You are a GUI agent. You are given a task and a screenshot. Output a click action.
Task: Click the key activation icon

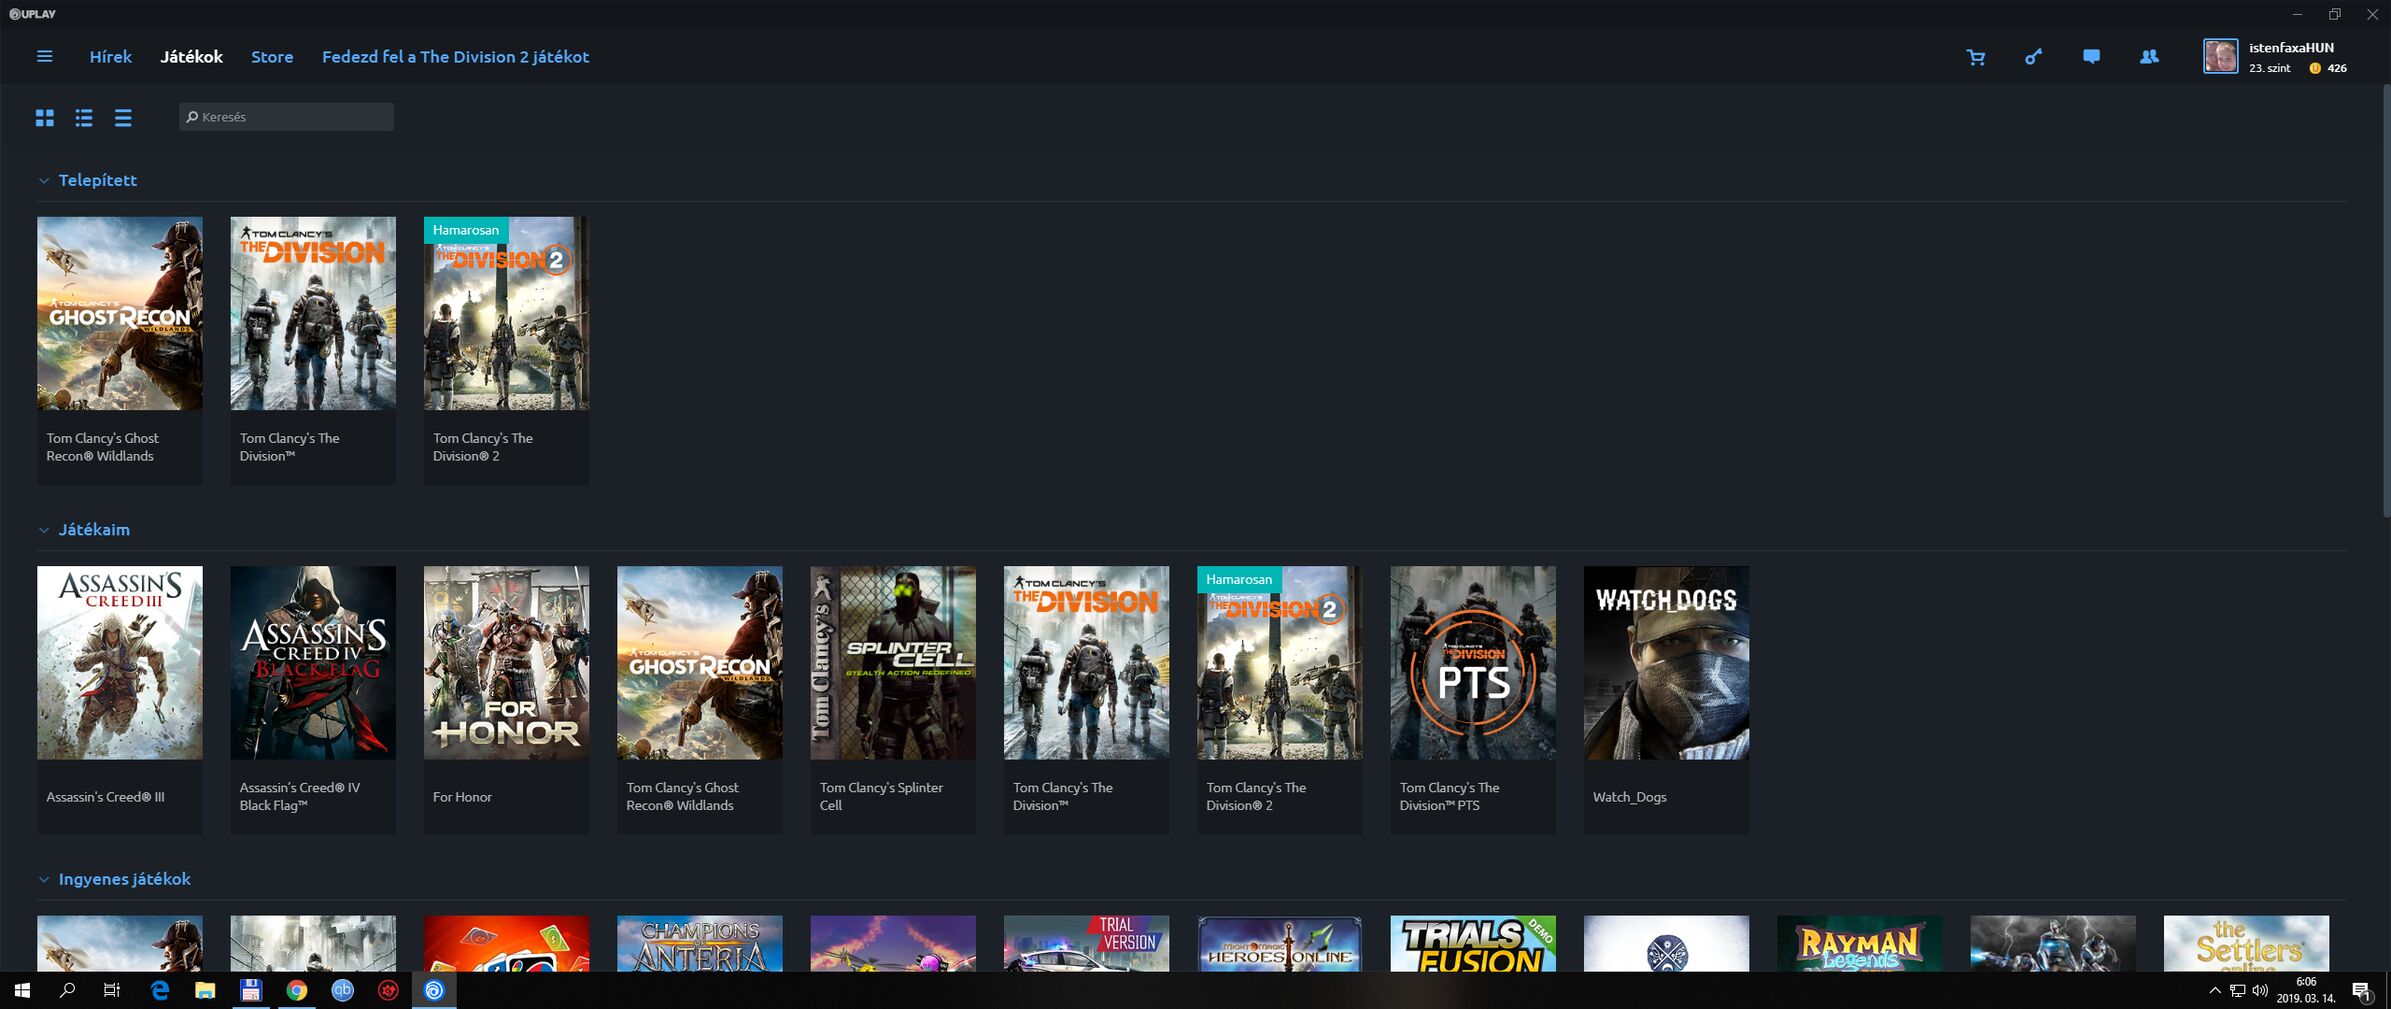[x=2033, y=57]
